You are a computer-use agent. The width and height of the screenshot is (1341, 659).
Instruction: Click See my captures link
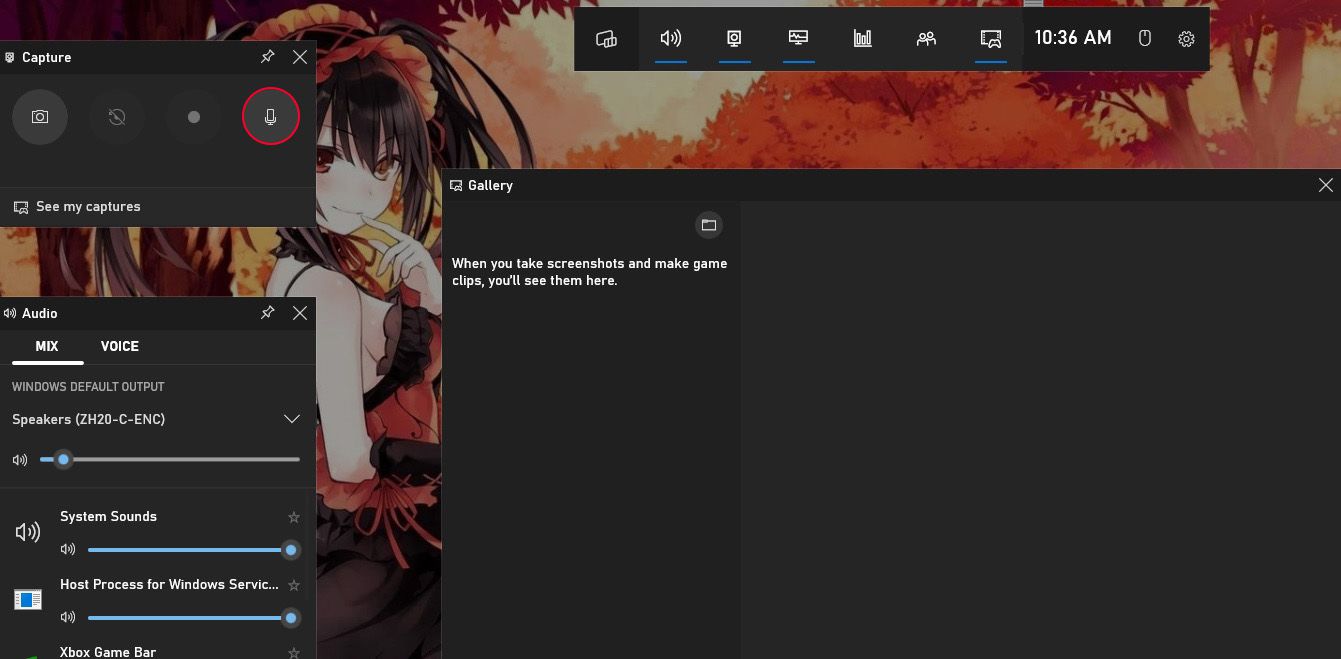(x=88, y=207)
